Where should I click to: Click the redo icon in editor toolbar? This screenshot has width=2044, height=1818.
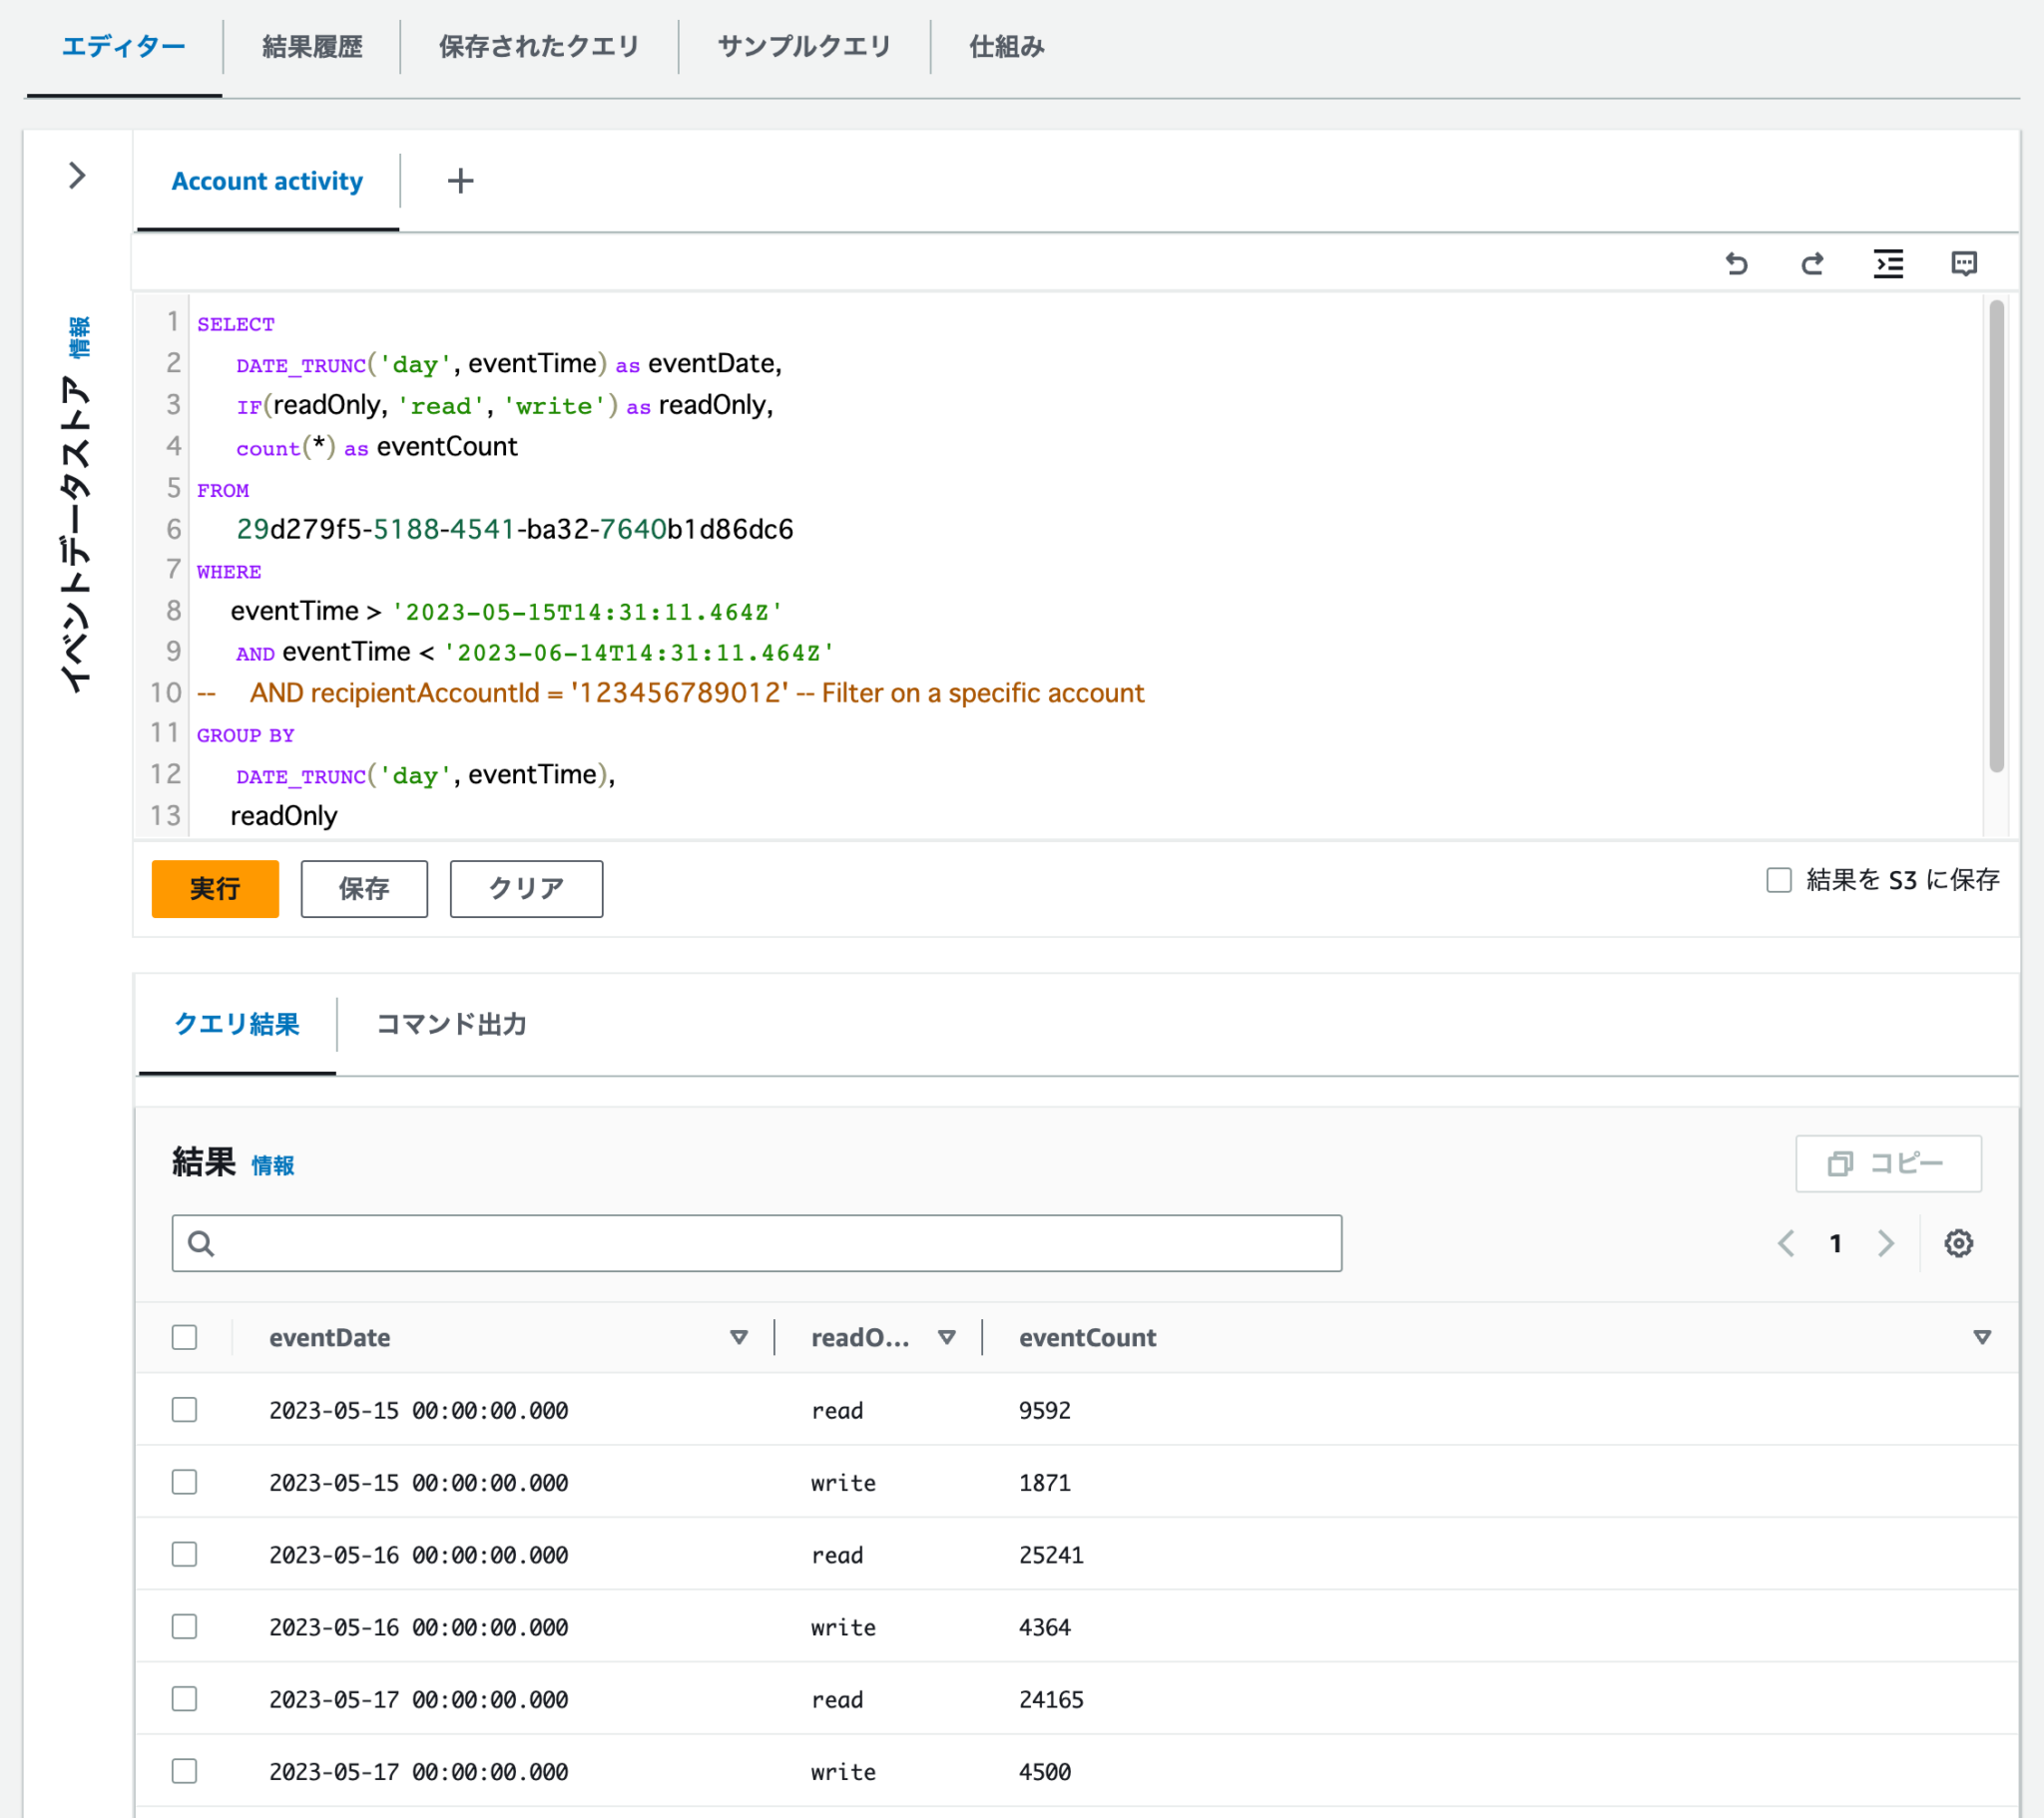click(1812, 264)
